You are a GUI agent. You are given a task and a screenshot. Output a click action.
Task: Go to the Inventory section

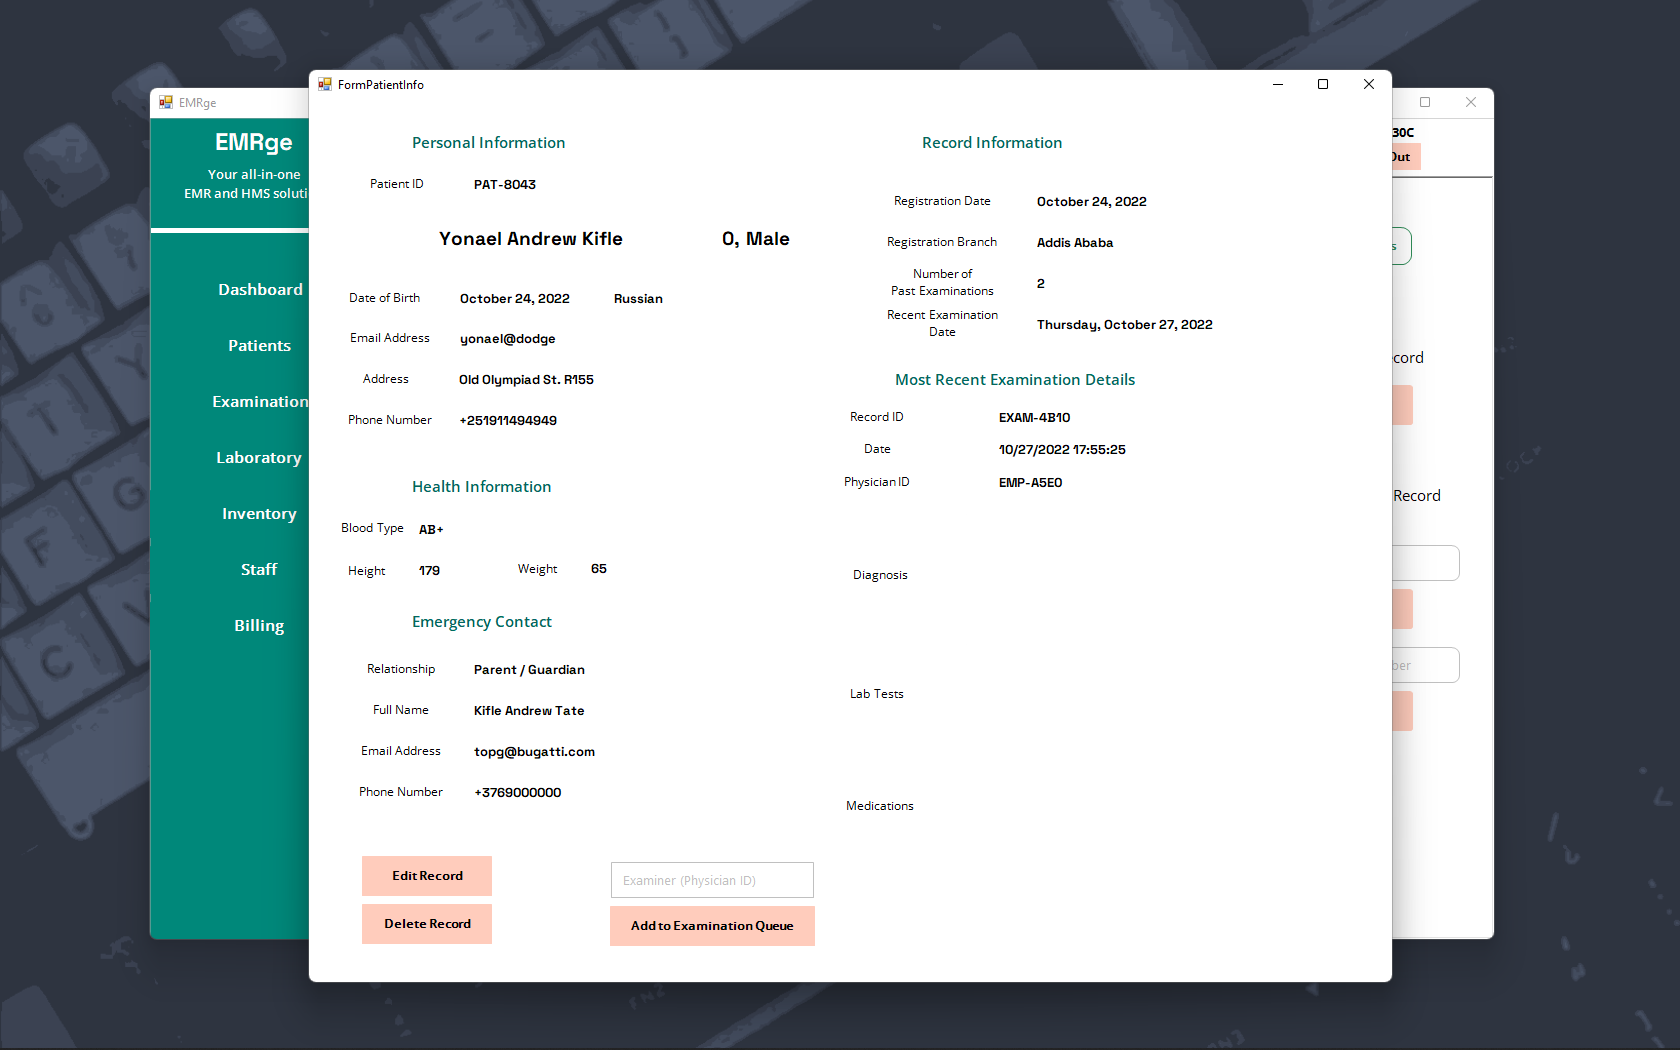pos(259,513)
